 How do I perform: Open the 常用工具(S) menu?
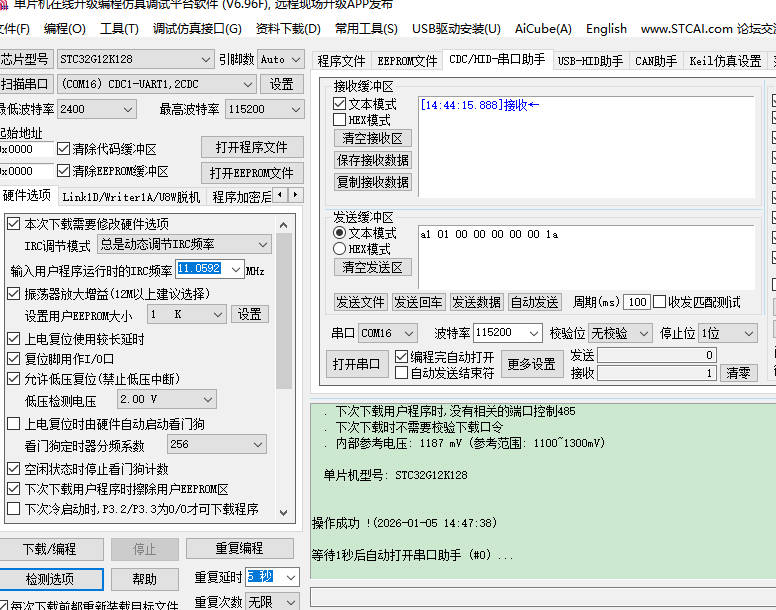coord(366,29)
